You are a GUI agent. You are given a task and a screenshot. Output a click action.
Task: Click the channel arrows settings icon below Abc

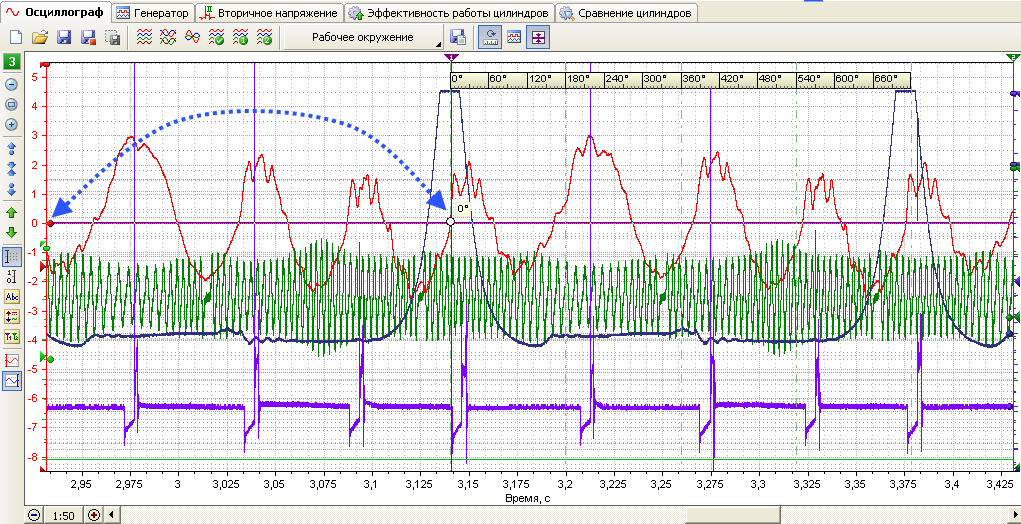coord(12,316)
